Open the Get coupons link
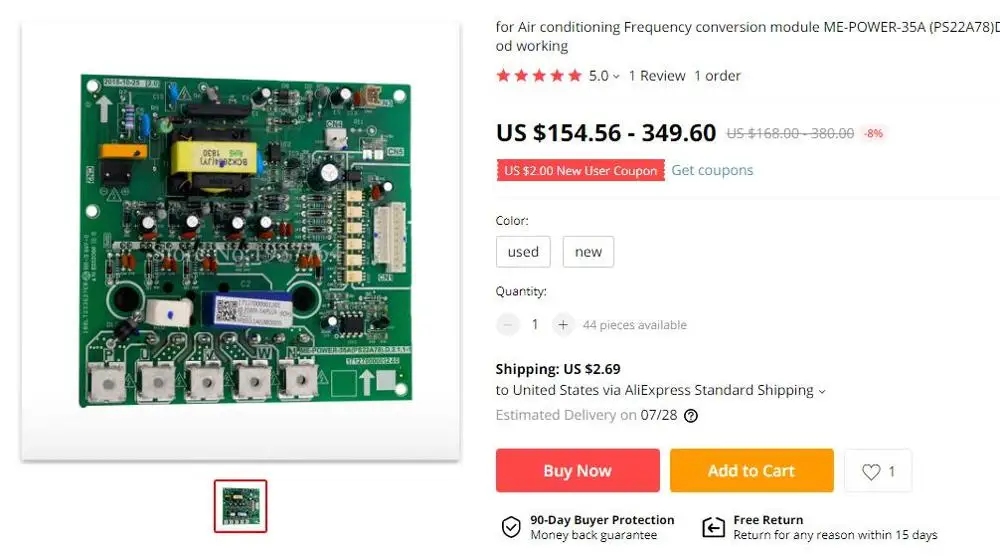The image size is (1000, 557). 712,170
